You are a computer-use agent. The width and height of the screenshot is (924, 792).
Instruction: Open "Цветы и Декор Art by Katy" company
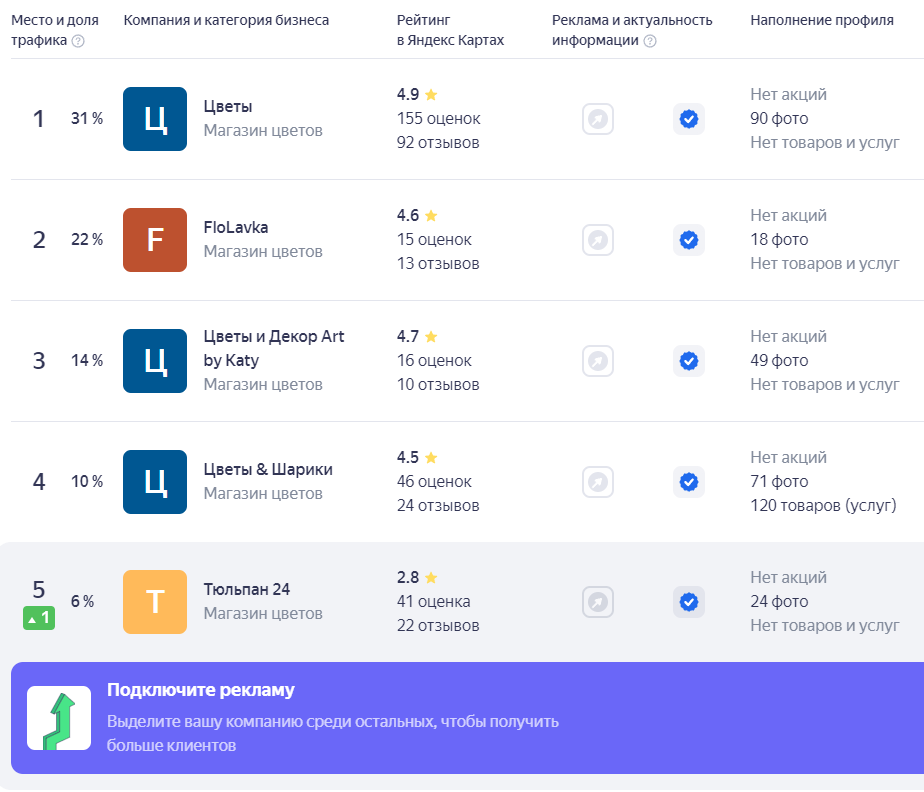pyautogui.click(x=274, y=348)
